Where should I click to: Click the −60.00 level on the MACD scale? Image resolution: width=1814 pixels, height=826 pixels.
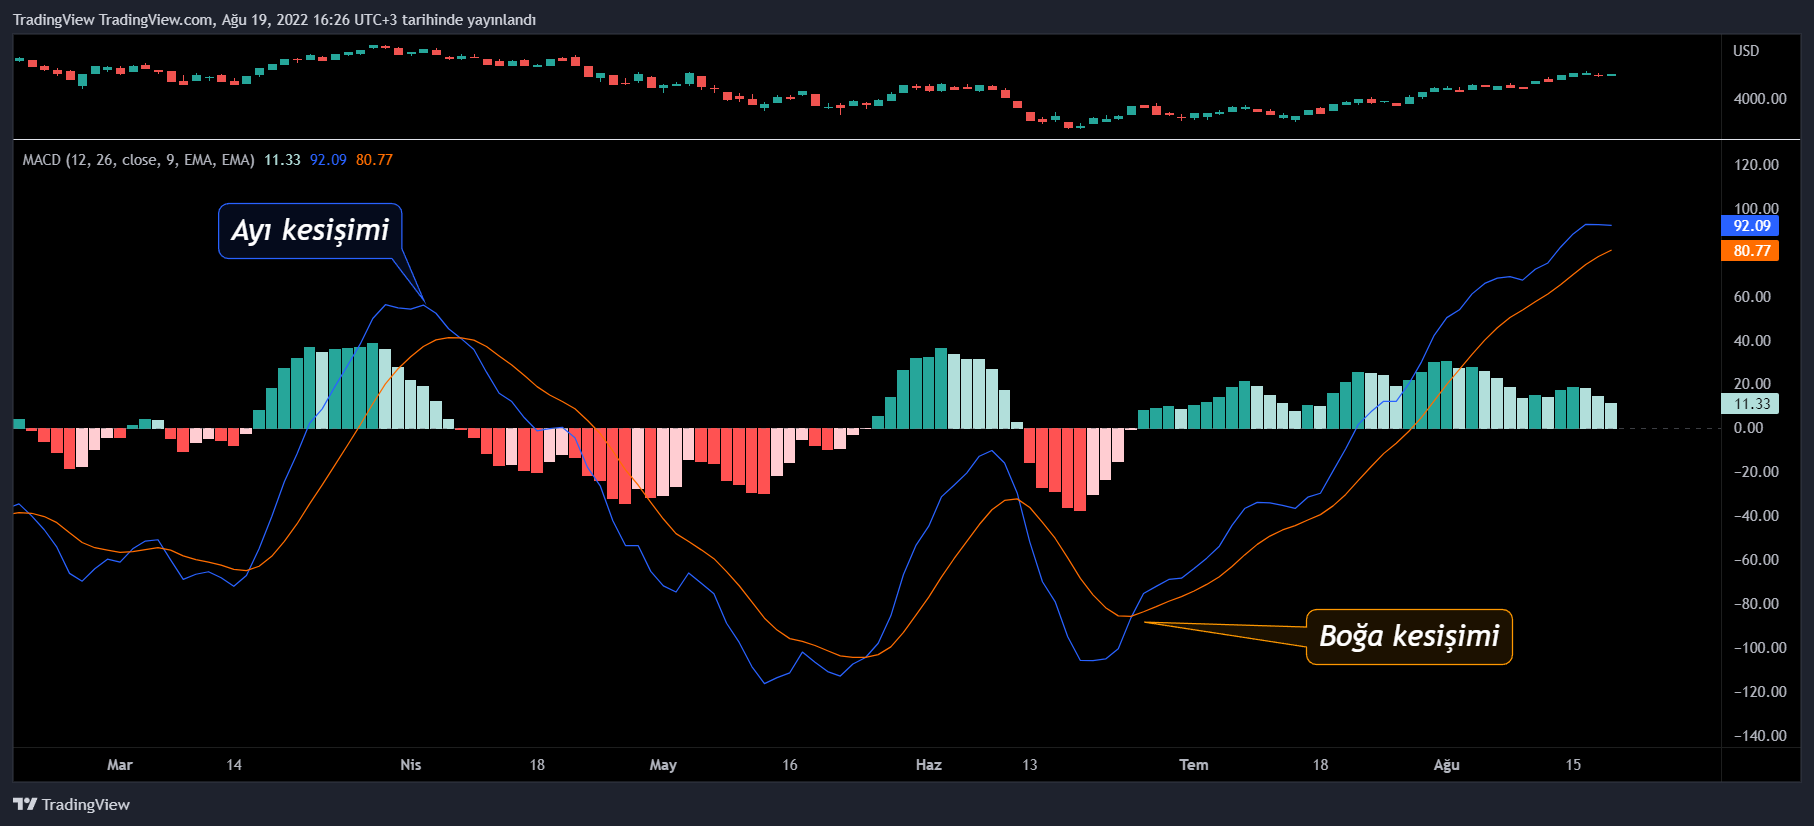tap(1757, 560)
